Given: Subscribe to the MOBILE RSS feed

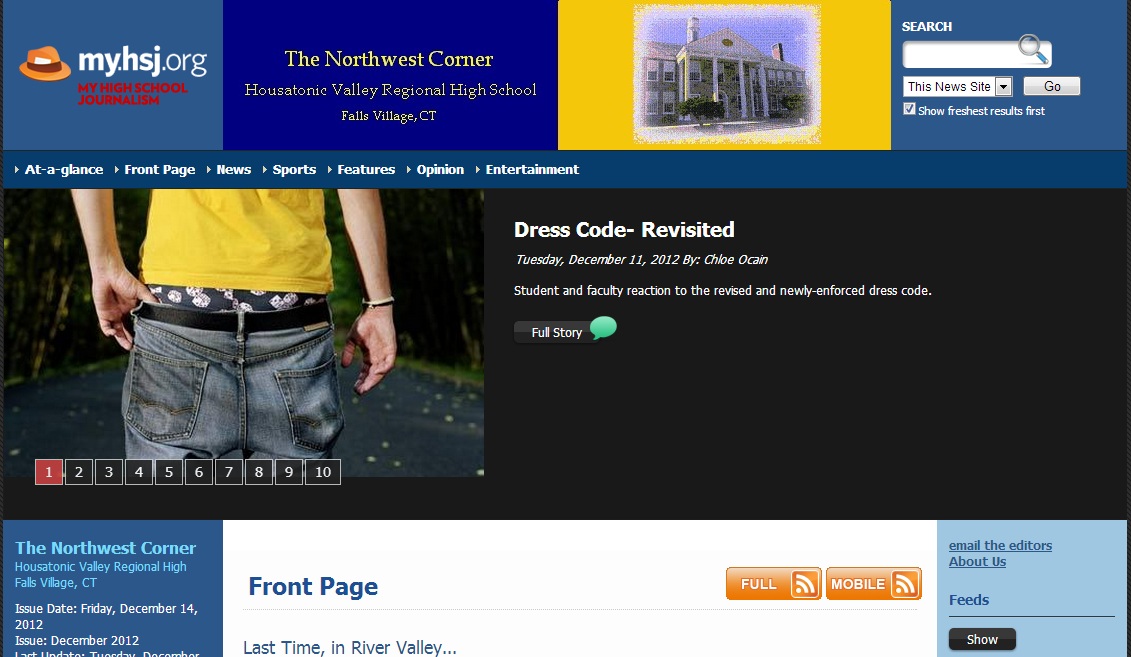Looking at the screenshot, I should (x=873, y=584).
